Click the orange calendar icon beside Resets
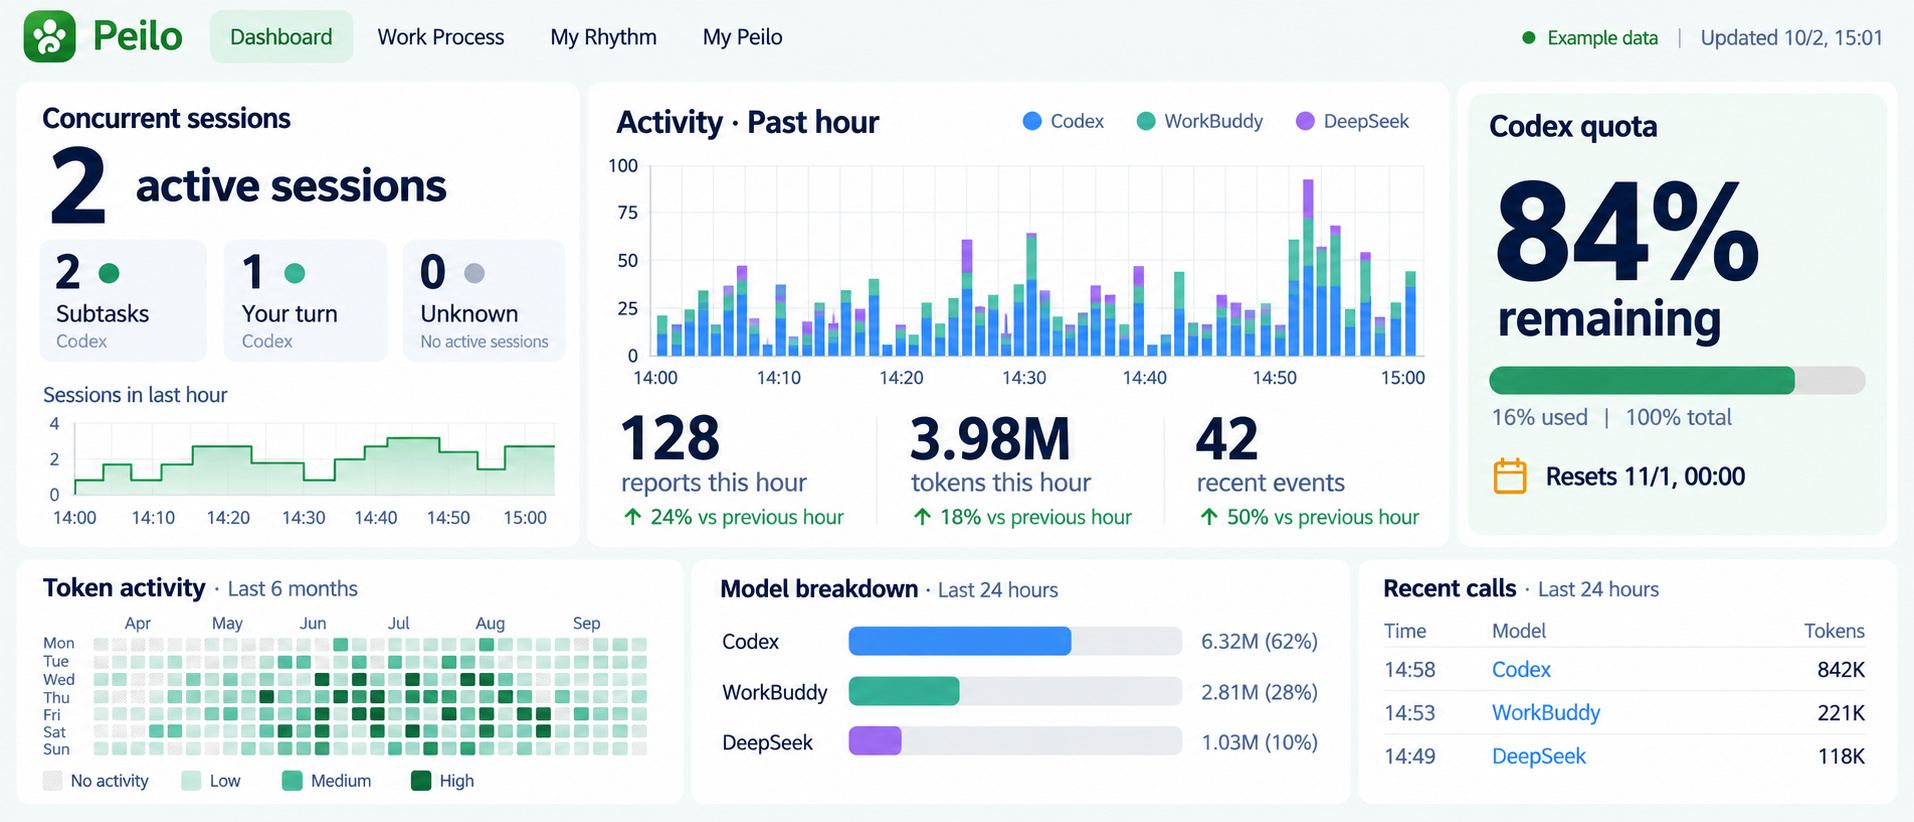 click(1510, 476)
